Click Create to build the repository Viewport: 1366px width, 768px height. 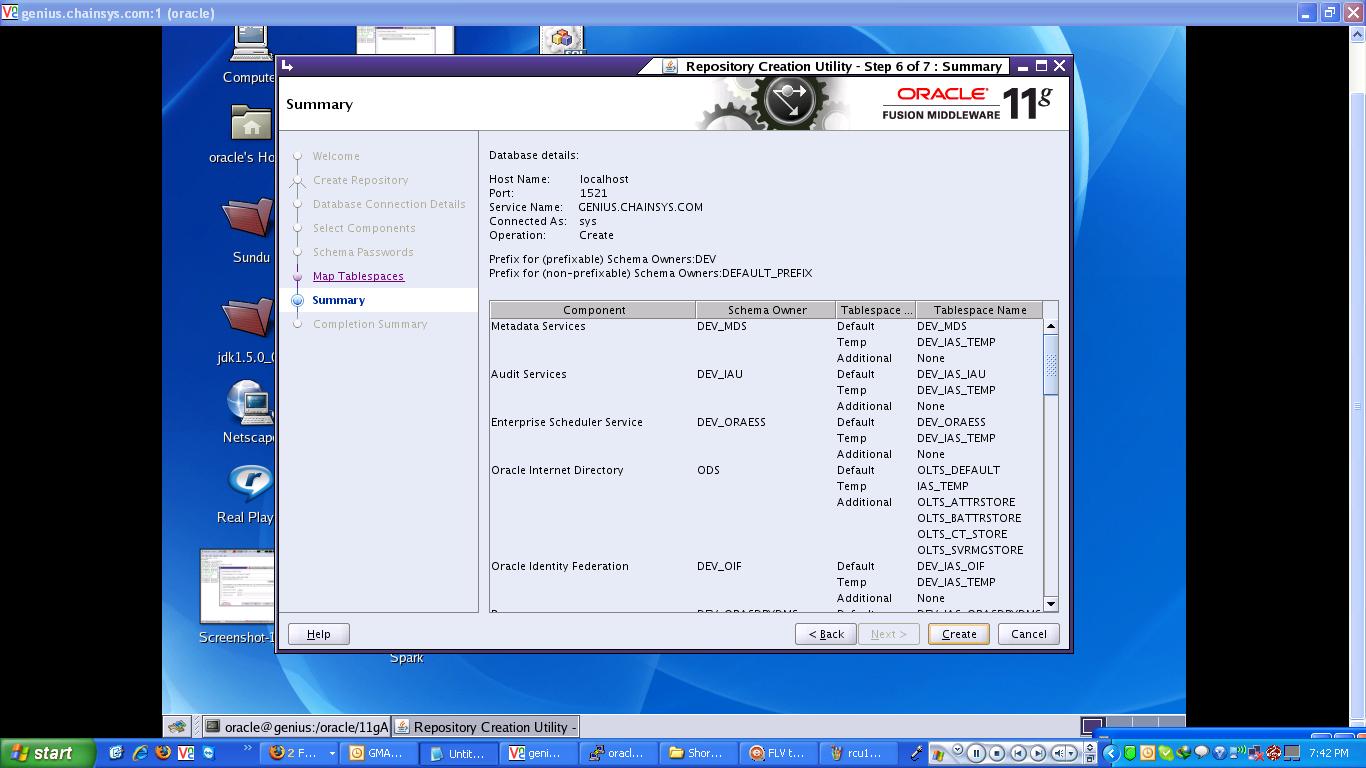(x=958, y=634)
